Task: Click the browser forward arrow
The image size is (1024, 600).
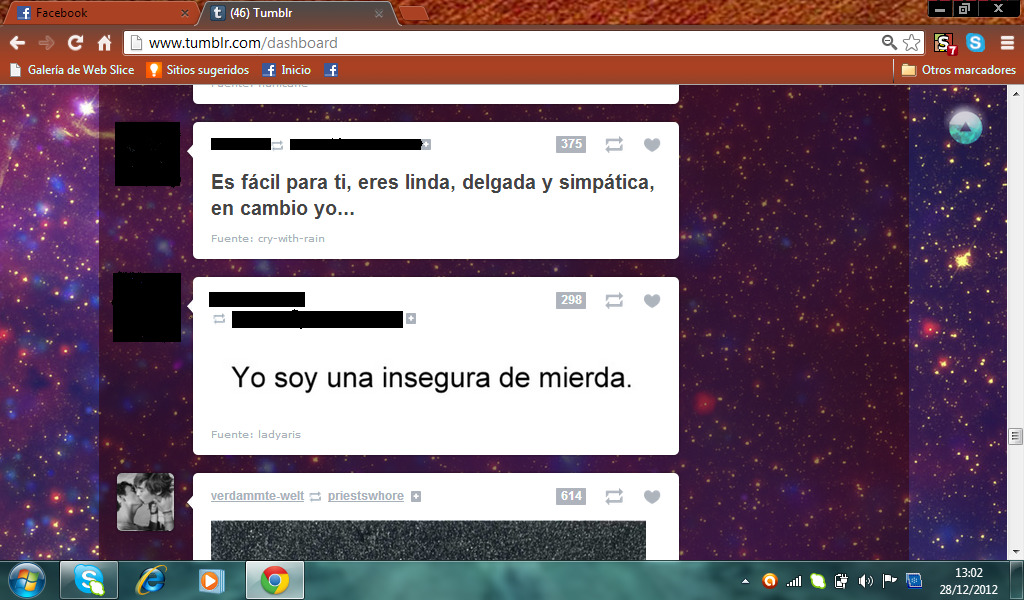Action: [x=46, y=43]
